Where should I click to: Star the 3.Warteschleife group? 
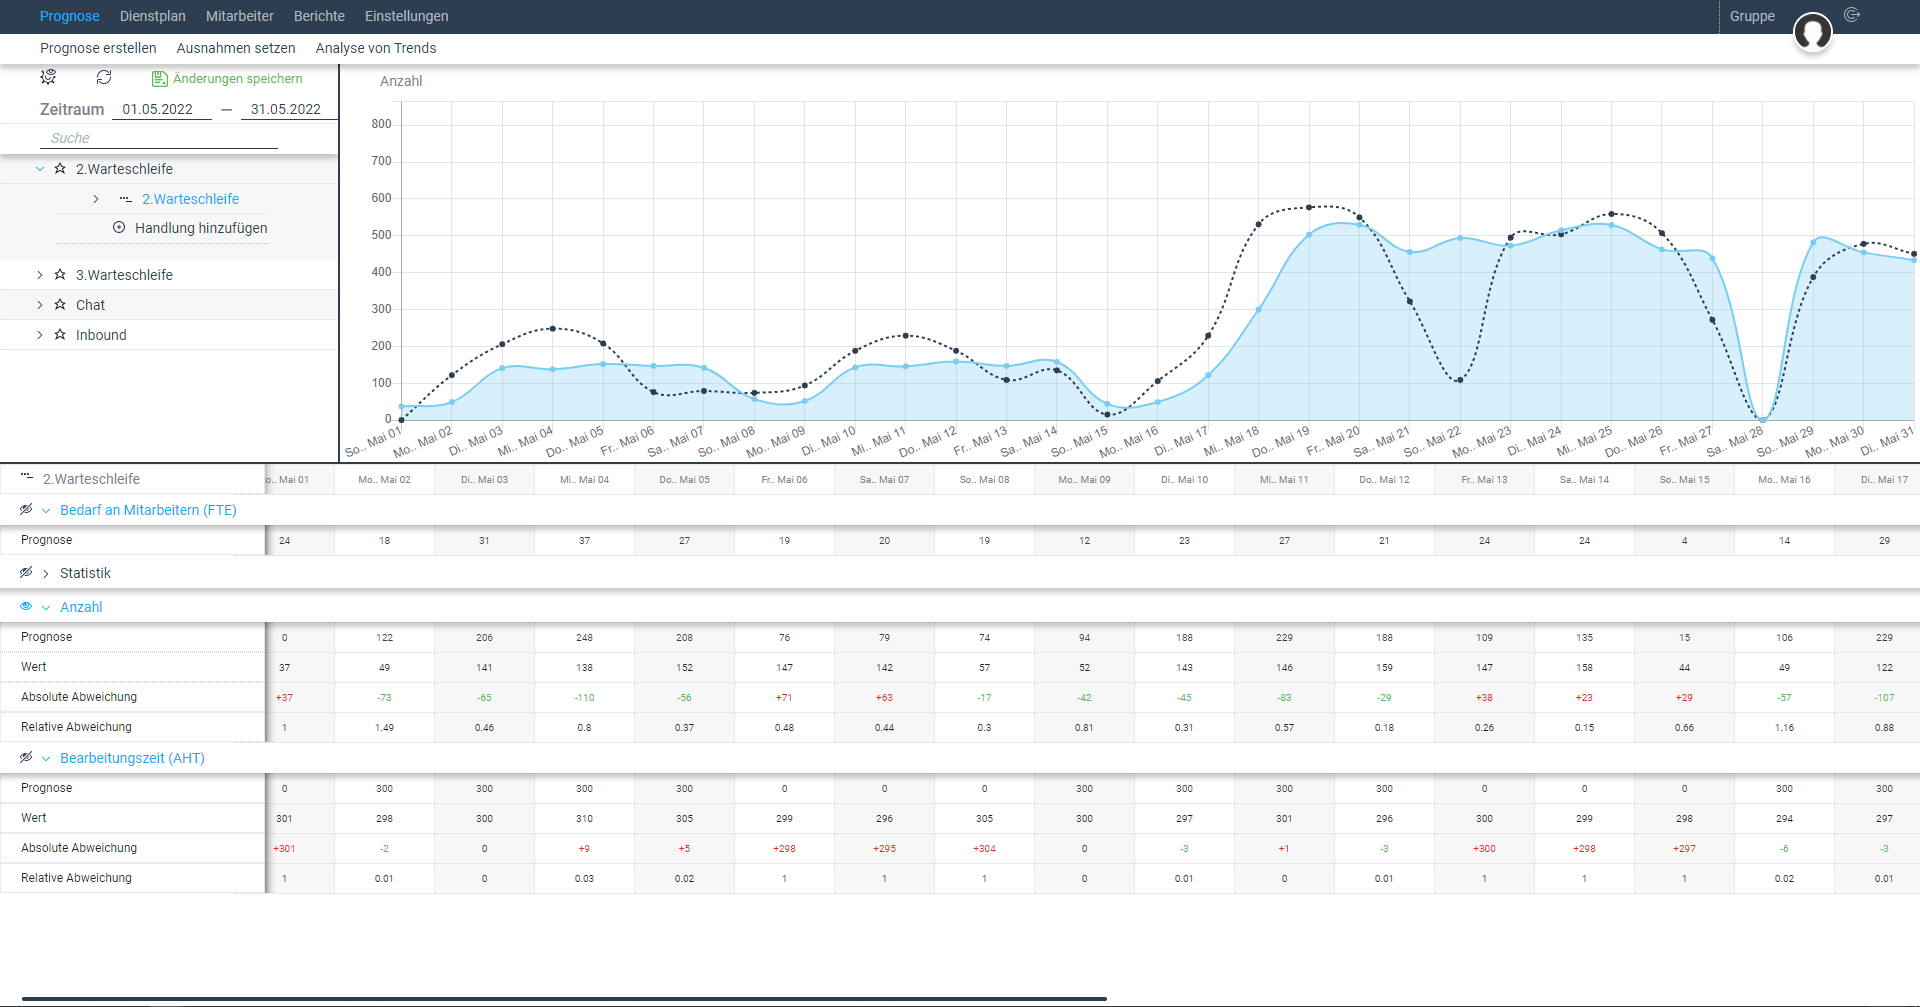(x=60, y=275)
